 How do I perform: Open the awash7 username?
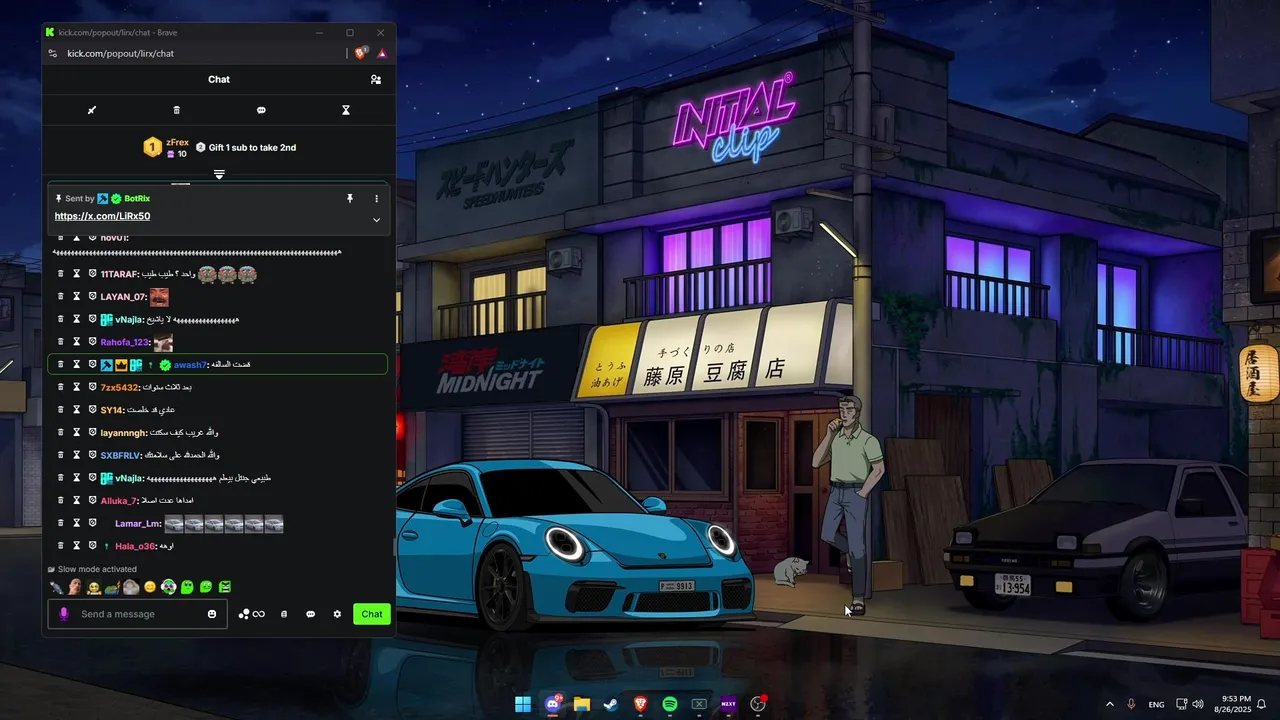tap(190, 365)
